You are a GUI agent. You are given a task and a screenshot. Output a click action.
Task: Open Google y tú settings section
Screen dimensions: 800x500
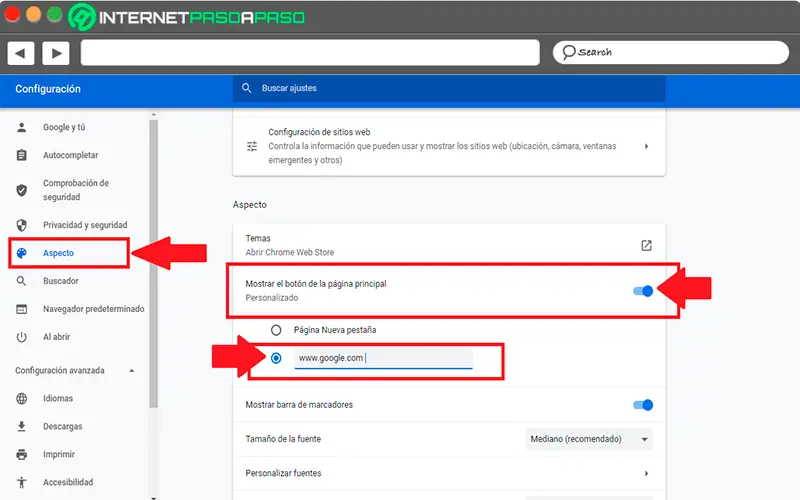tap(64, 127)
